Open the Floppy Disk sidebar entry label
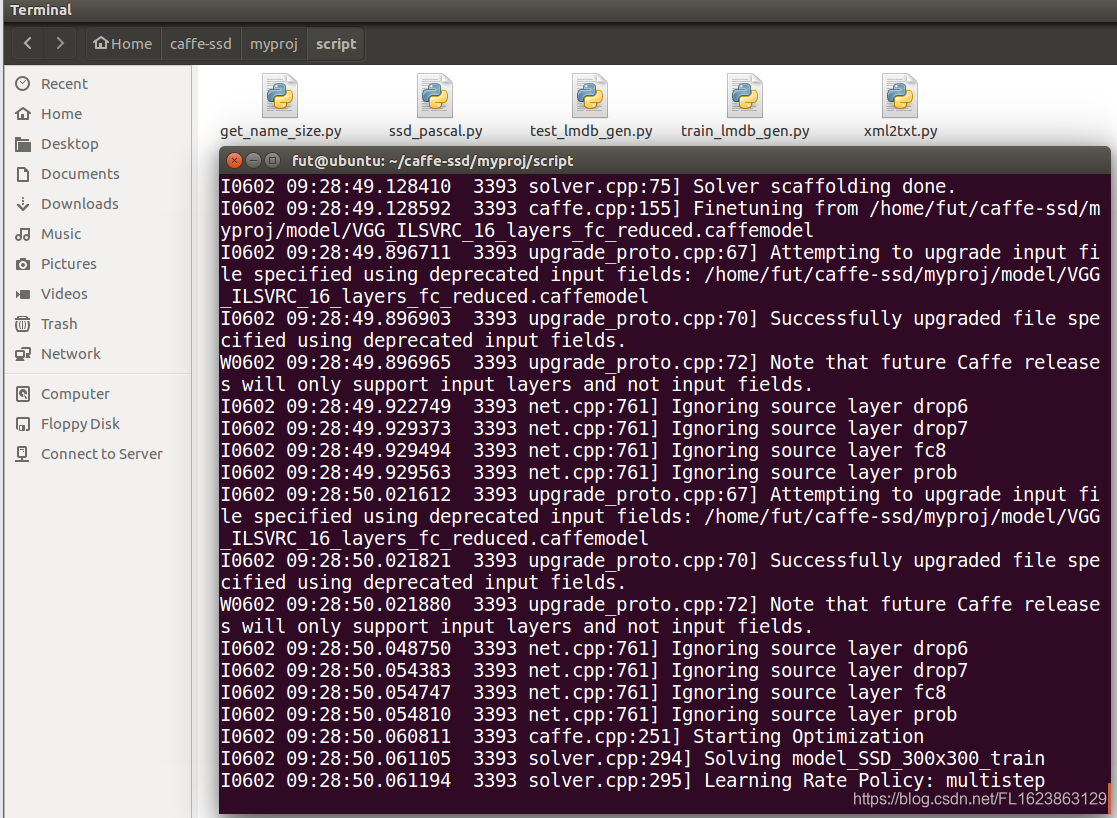Screen dimensions: 1117x818 [x=80, y=424]
